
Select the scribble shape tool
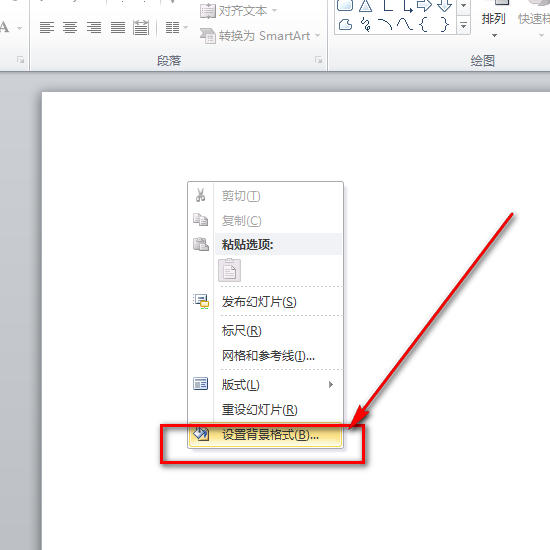pyautogui.click(x=366, y=25)
